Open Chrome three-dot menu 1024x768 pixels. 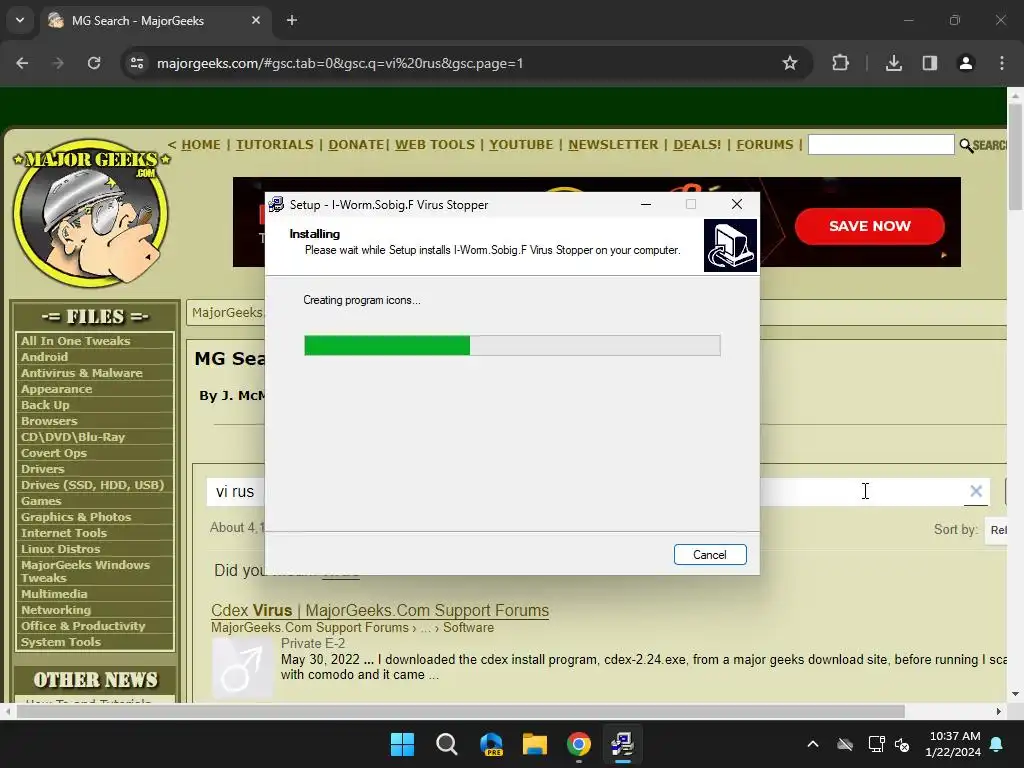coord(1002,63)
